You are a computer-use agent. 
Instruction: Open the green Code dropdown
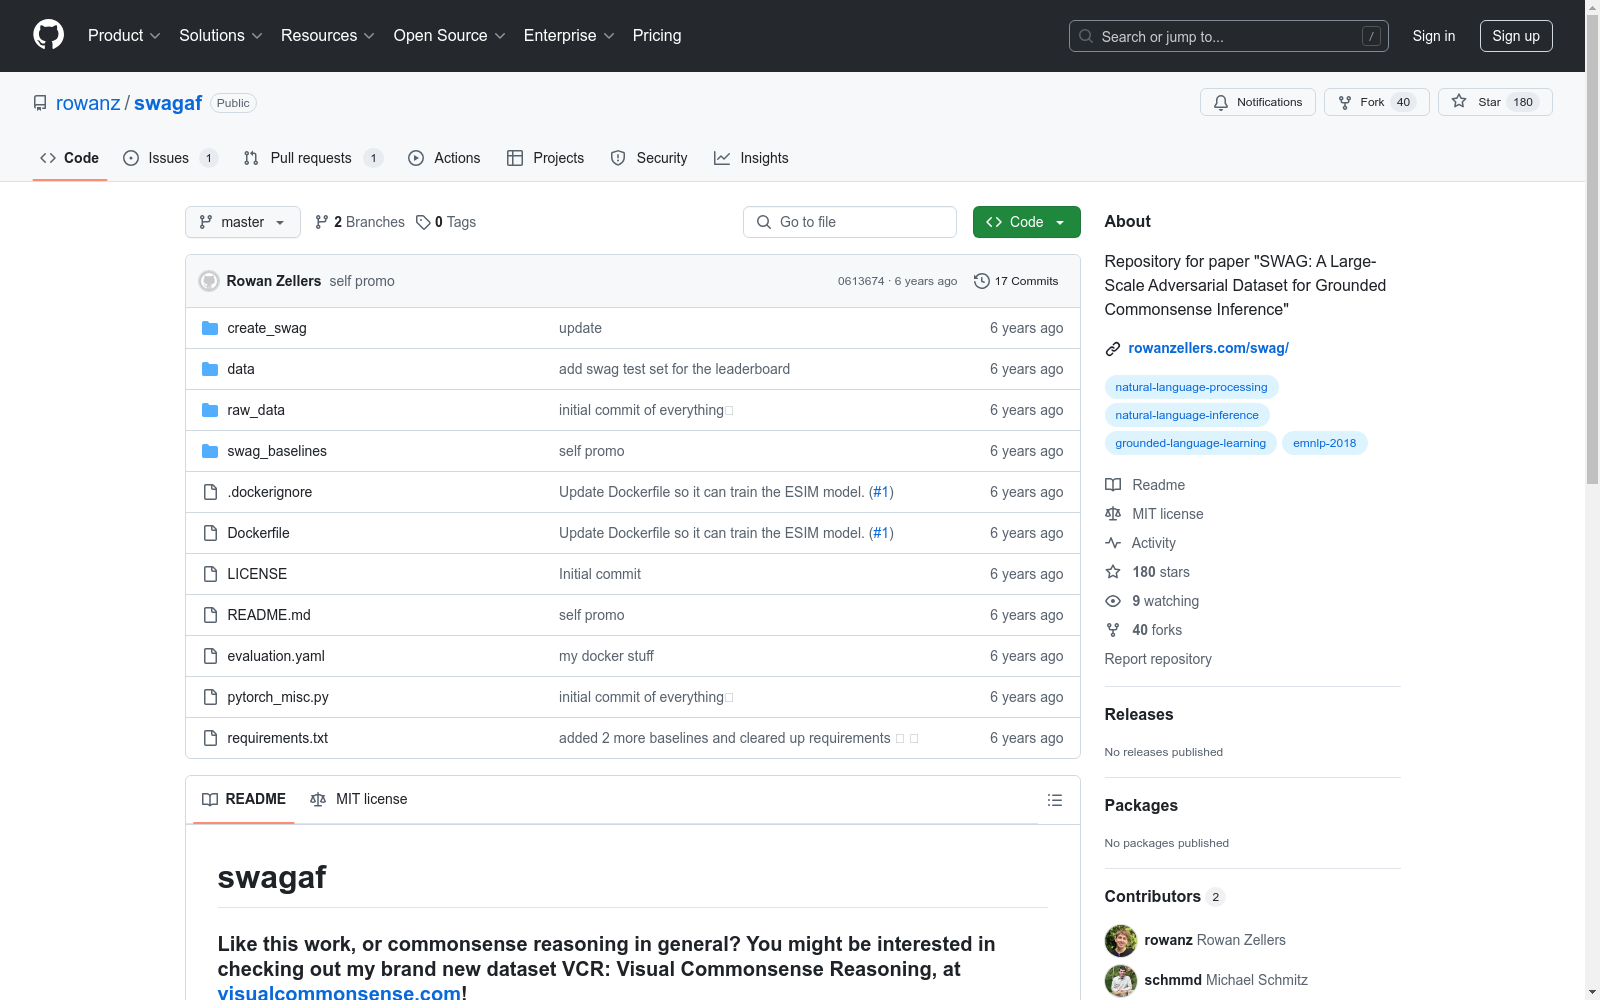tap(1027, 222)
